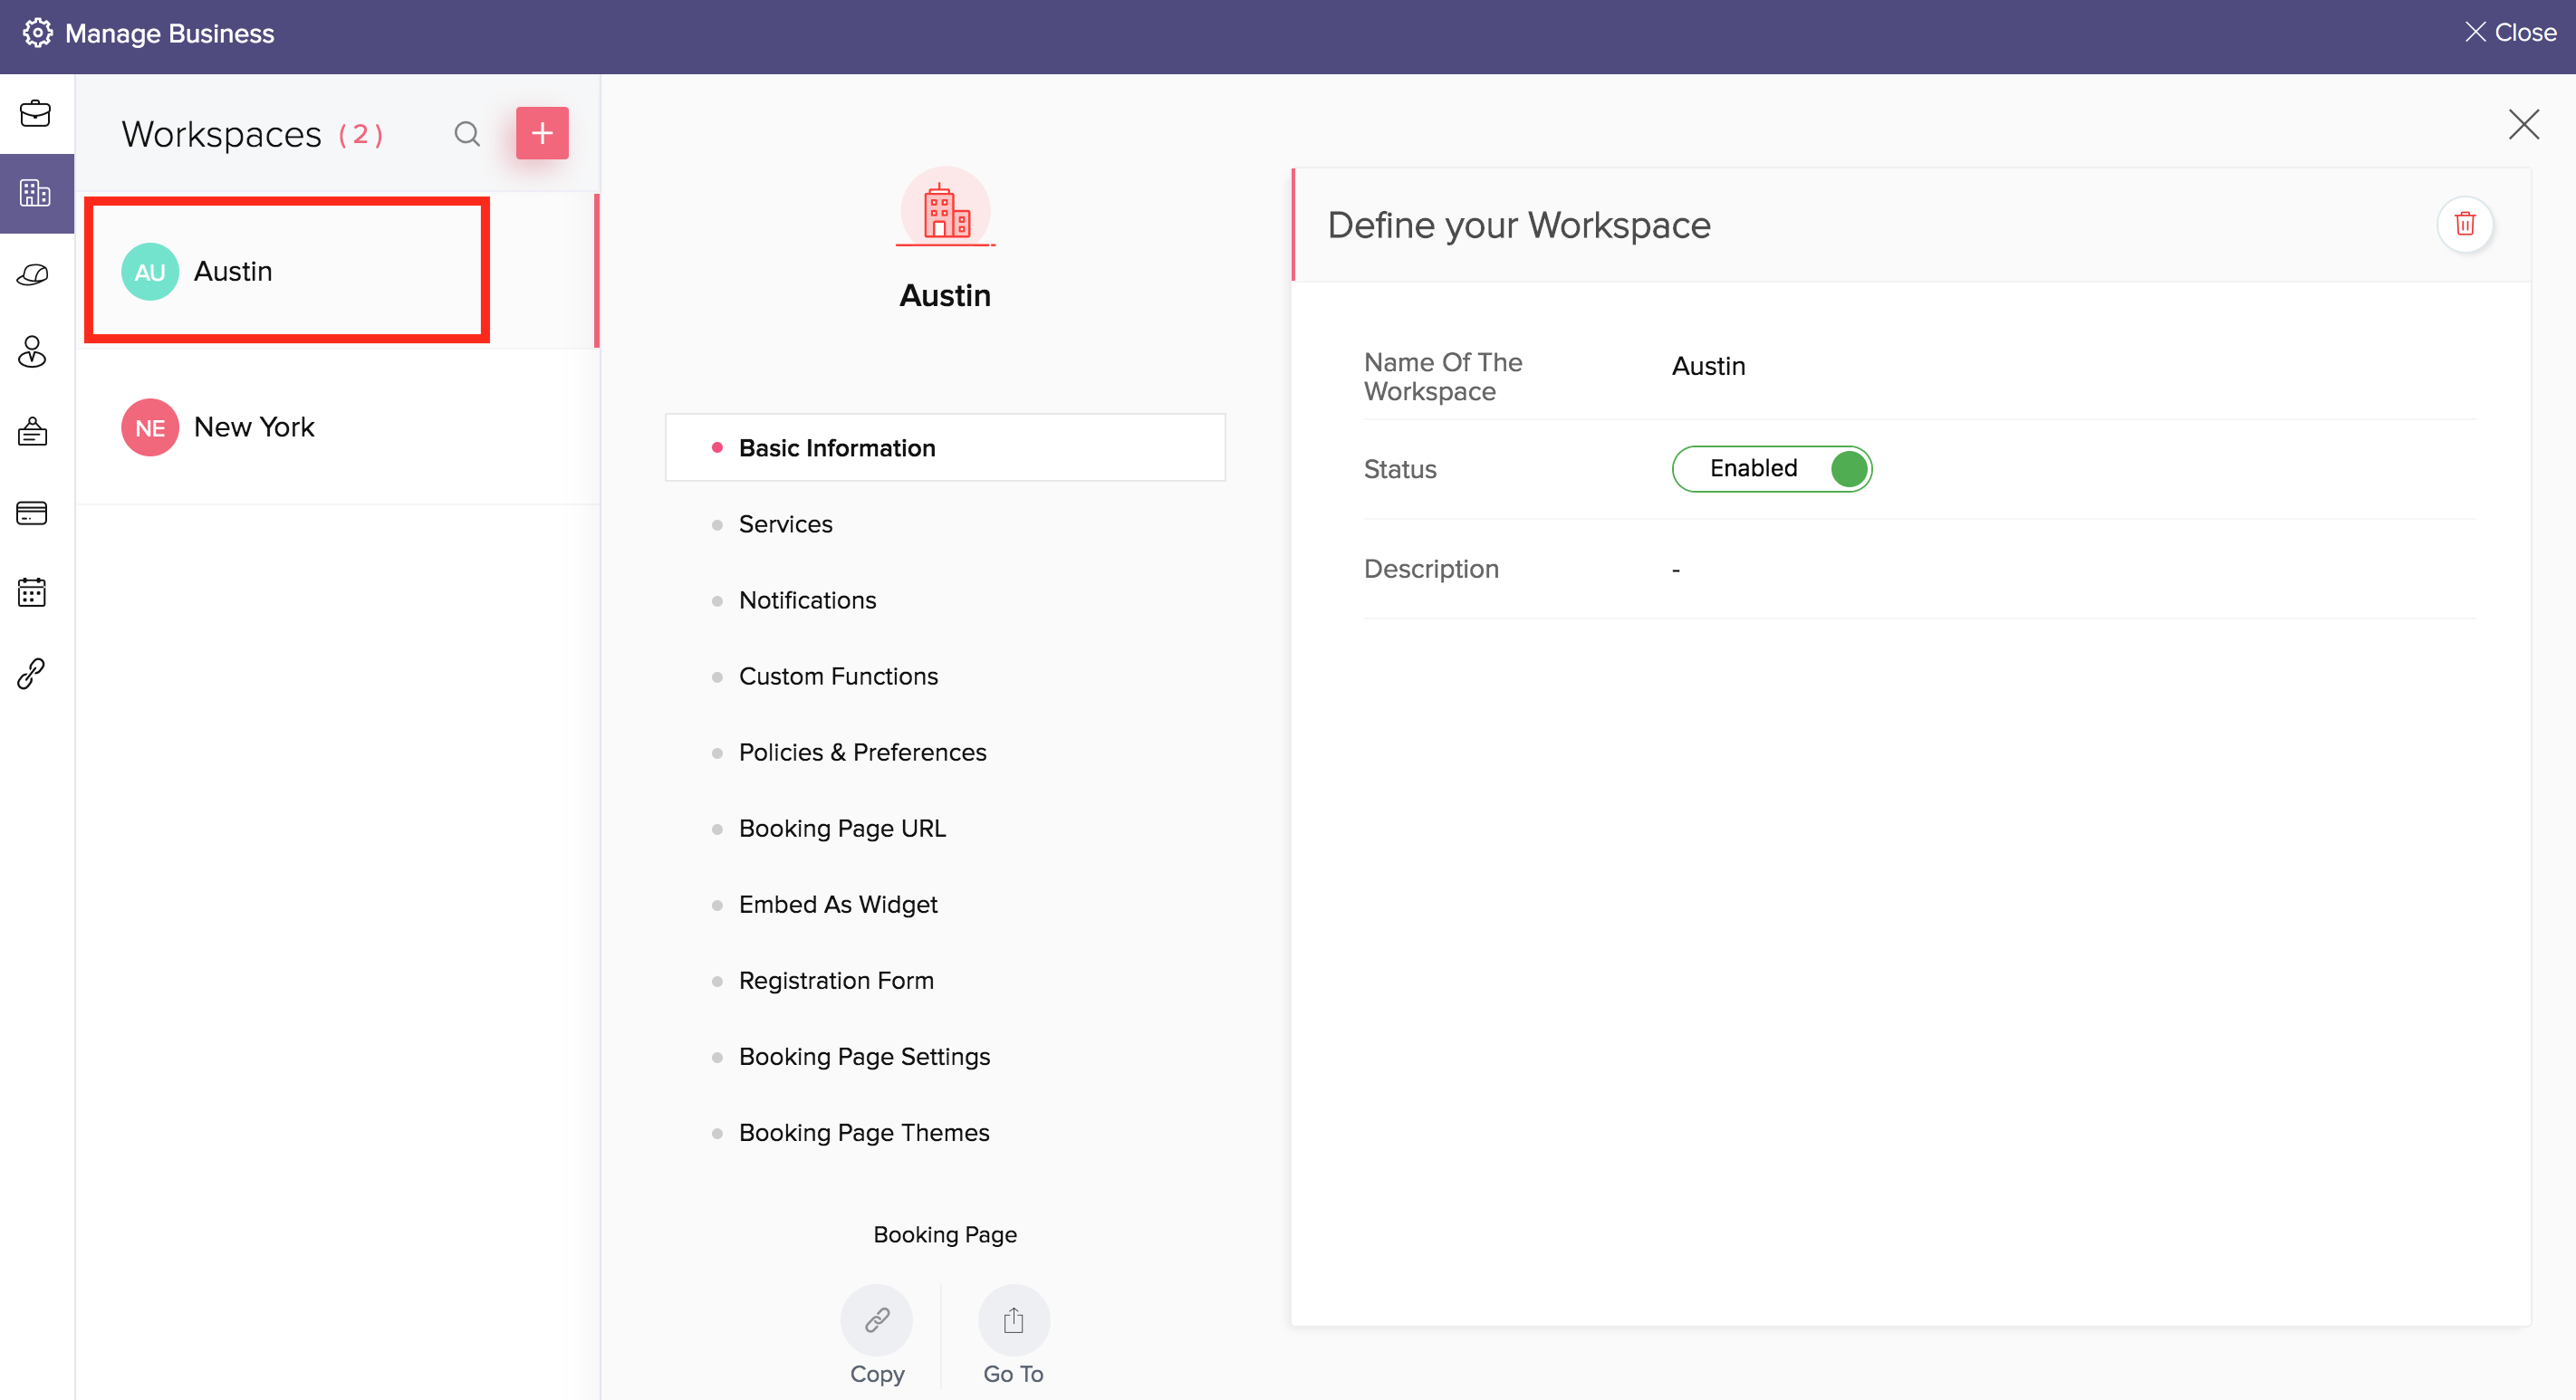
Task: Open the cap-shaped sidebar icon
Action: tap(33, 274)
